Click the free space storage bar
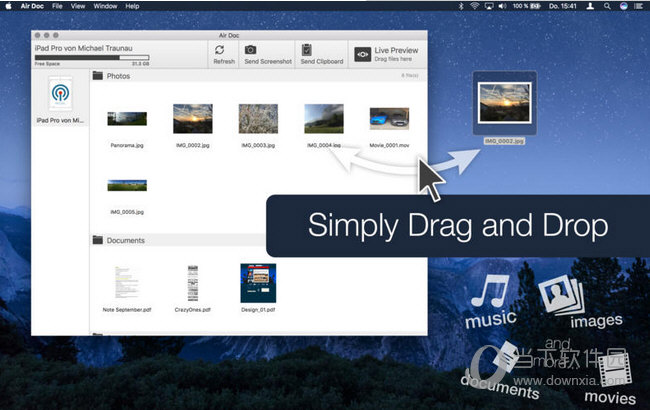Screen dimensions: 650x410 (92, 58)
